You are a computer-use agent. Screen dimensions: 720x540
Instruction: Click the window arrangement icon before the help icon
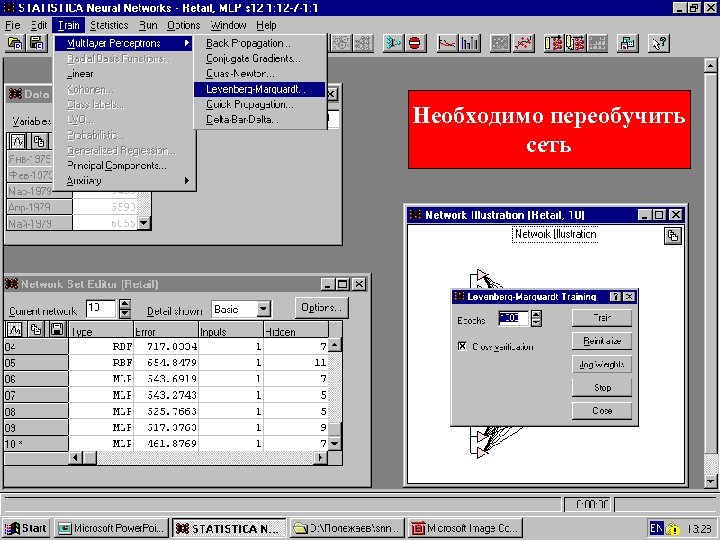point(628,44)
